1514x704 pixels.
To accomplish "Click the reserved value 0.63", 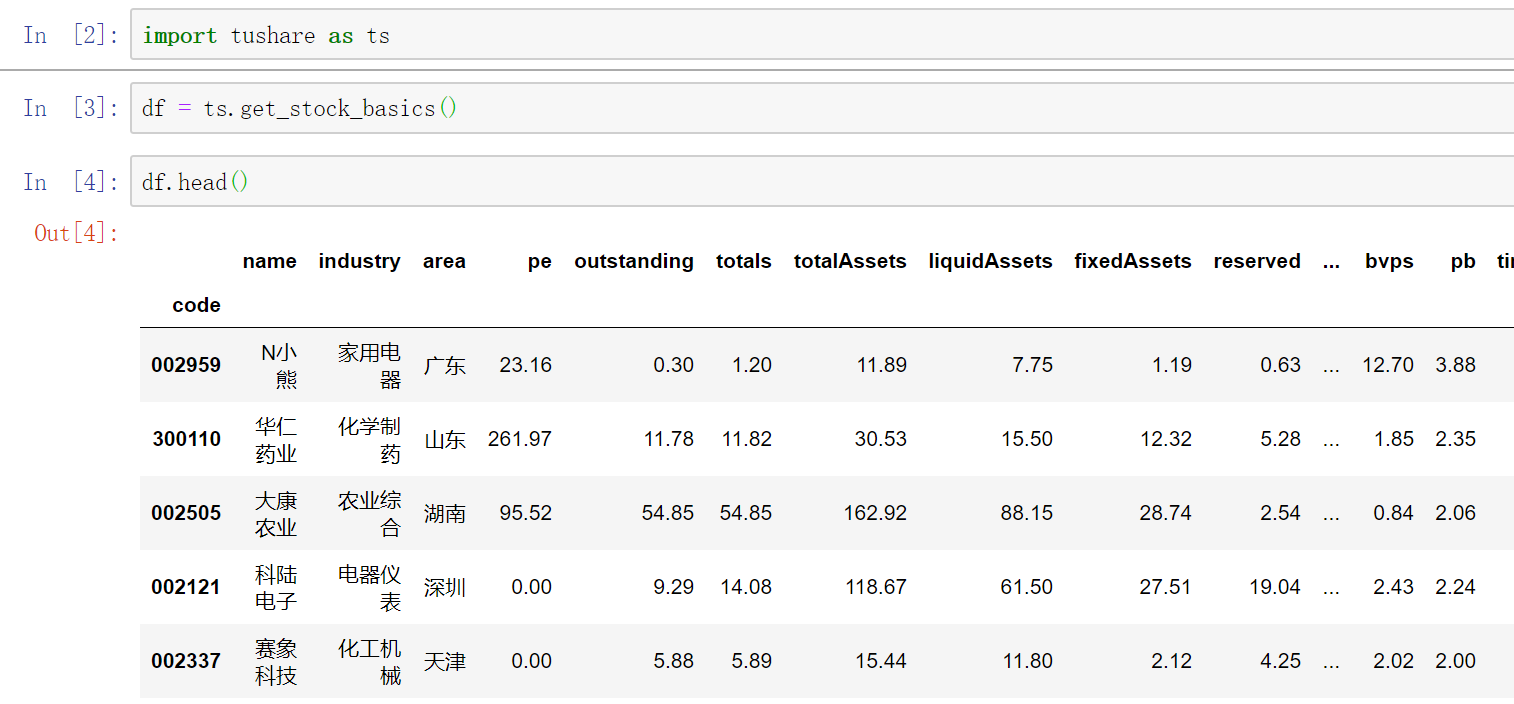I will point(1281,365).
